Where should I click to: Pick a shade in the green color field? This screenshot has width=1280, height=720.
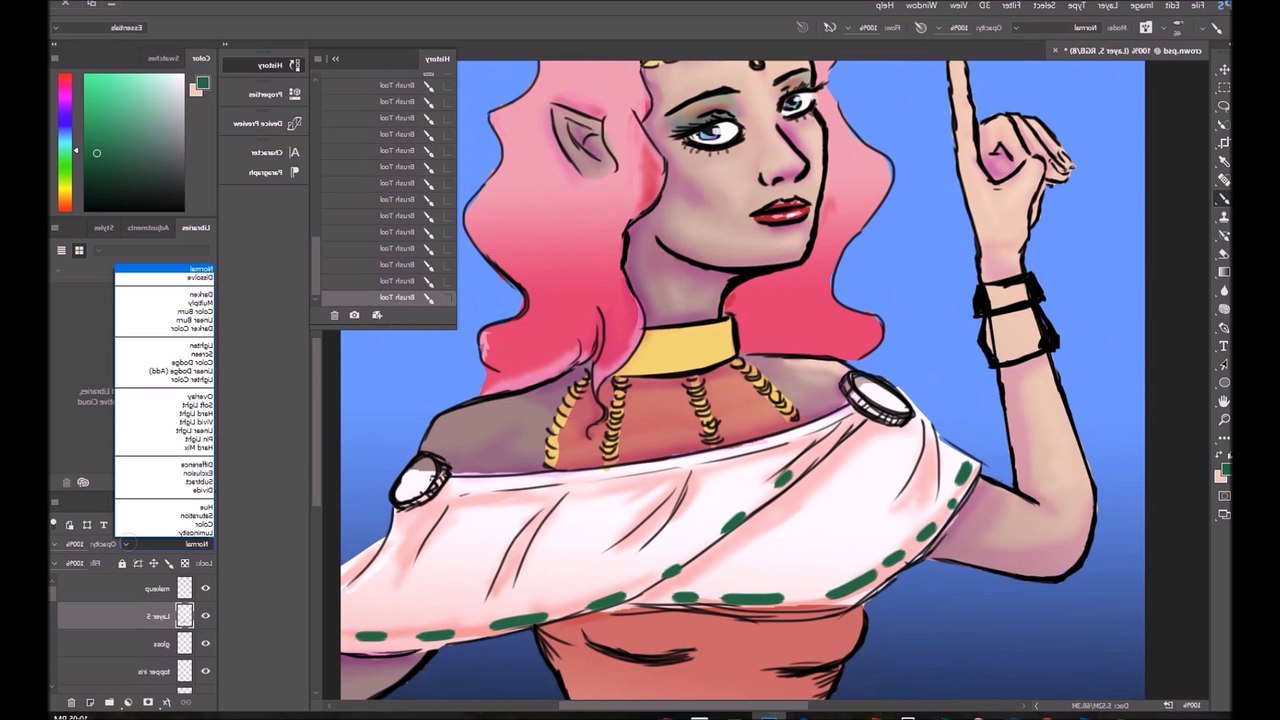click(x=134, y=142)
